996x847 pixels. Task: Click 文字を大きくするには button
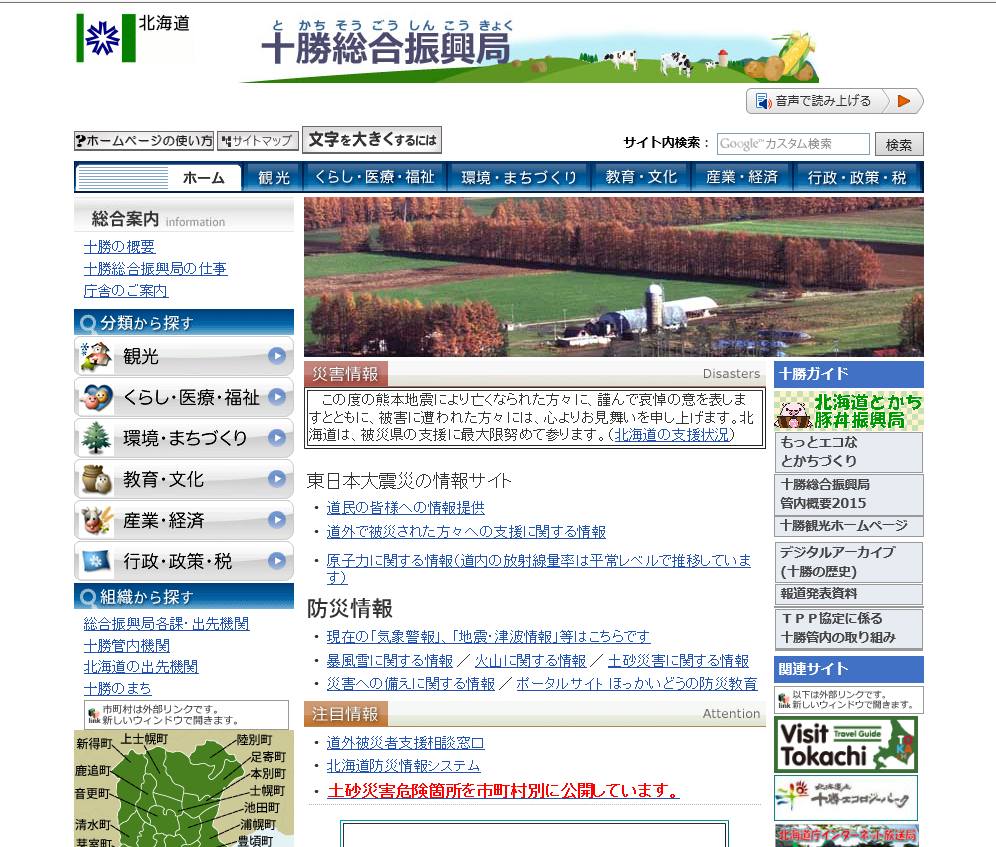[x=372, y=140]
